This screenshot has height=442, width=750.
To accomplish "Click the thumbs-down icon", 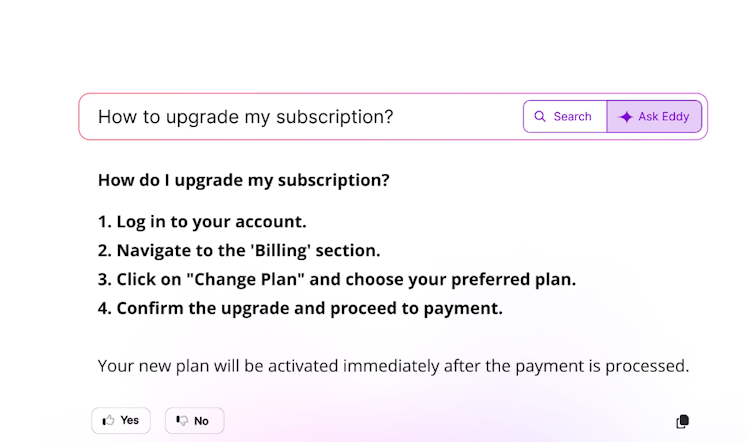I will point(182,421).
